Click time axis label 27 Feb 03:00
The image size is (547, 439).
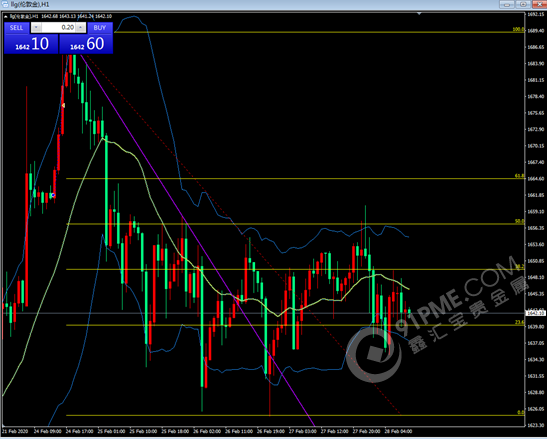pos(303,431)
